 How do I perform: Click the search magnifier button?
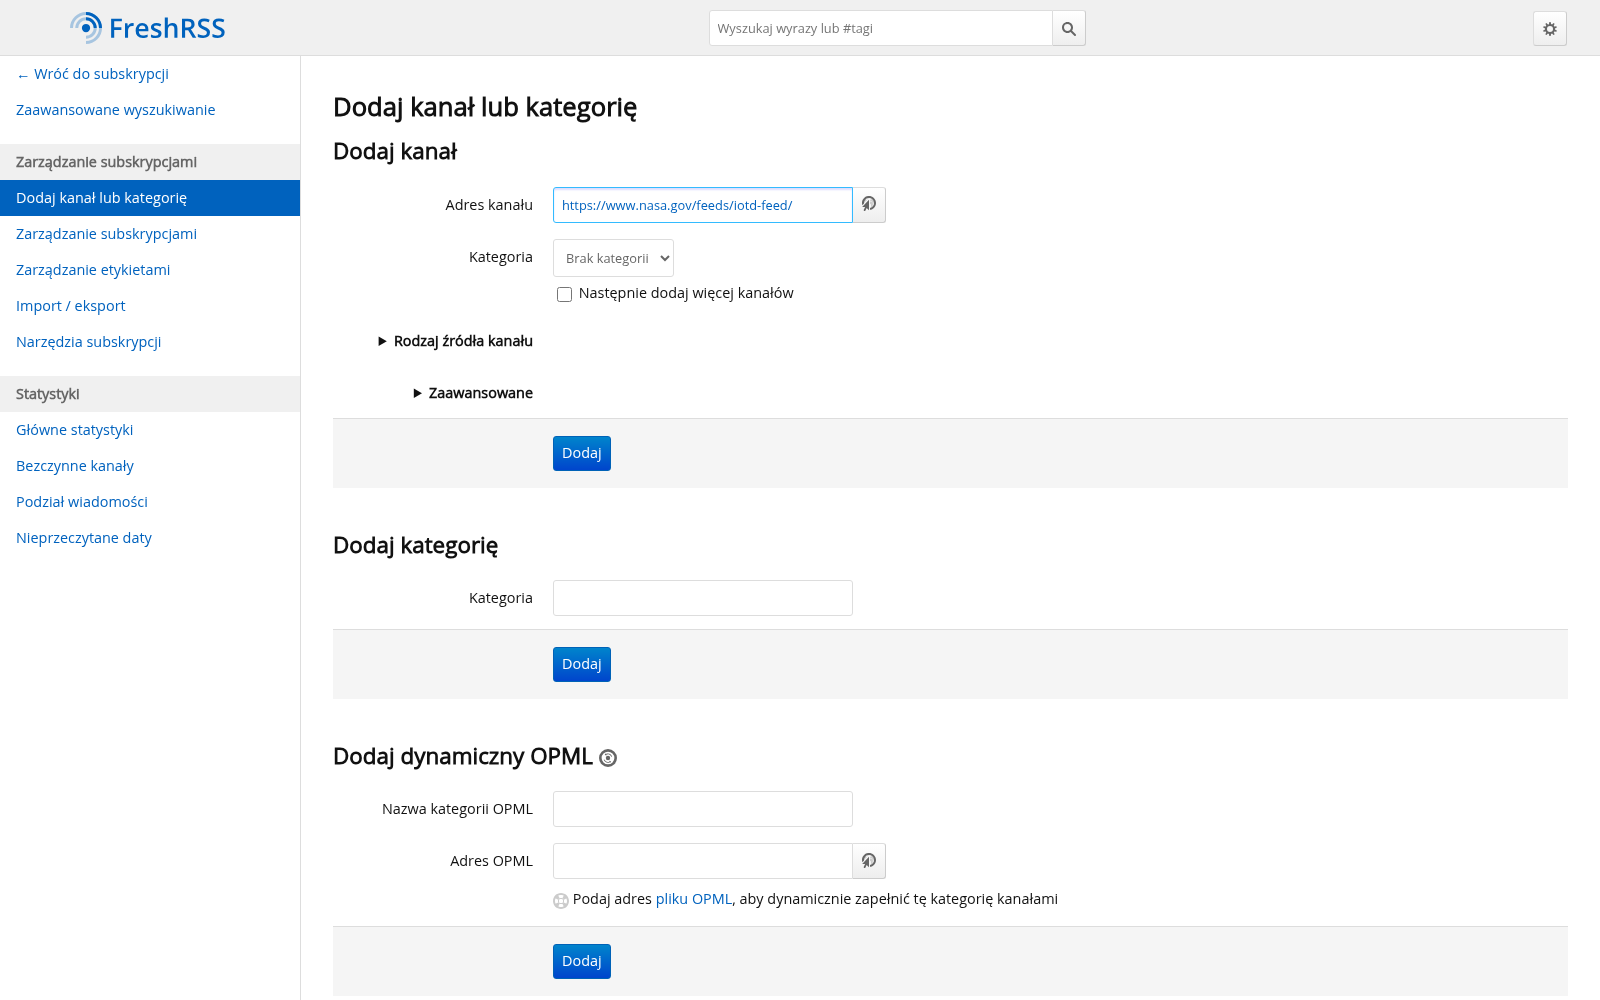1069,28
